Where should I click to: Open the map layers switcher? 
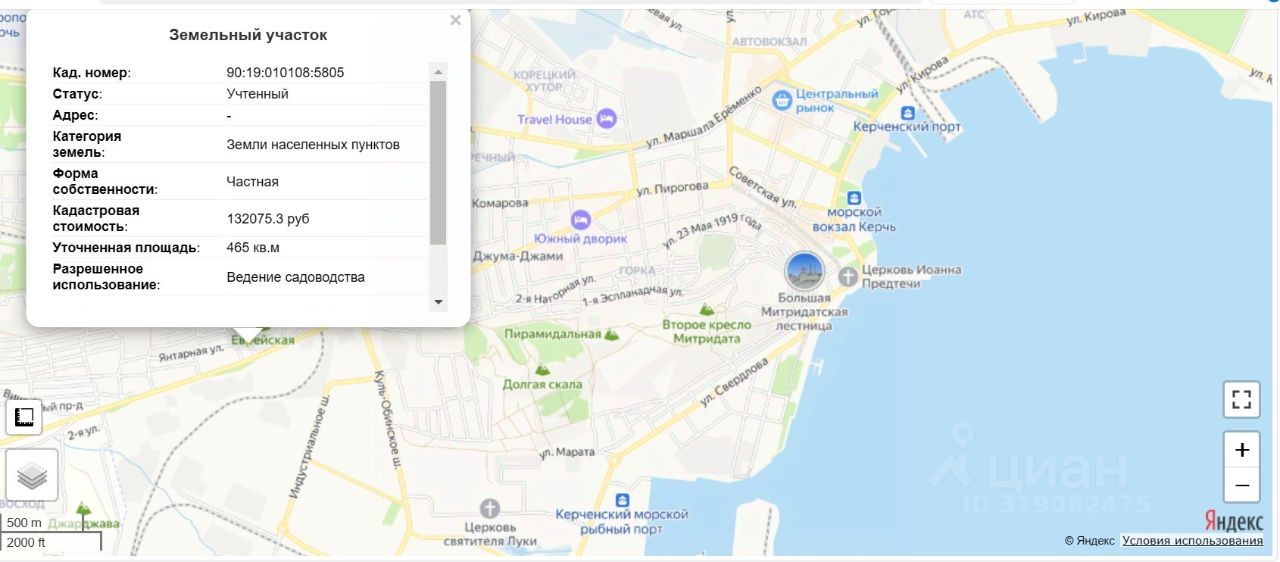pos(32,475)
